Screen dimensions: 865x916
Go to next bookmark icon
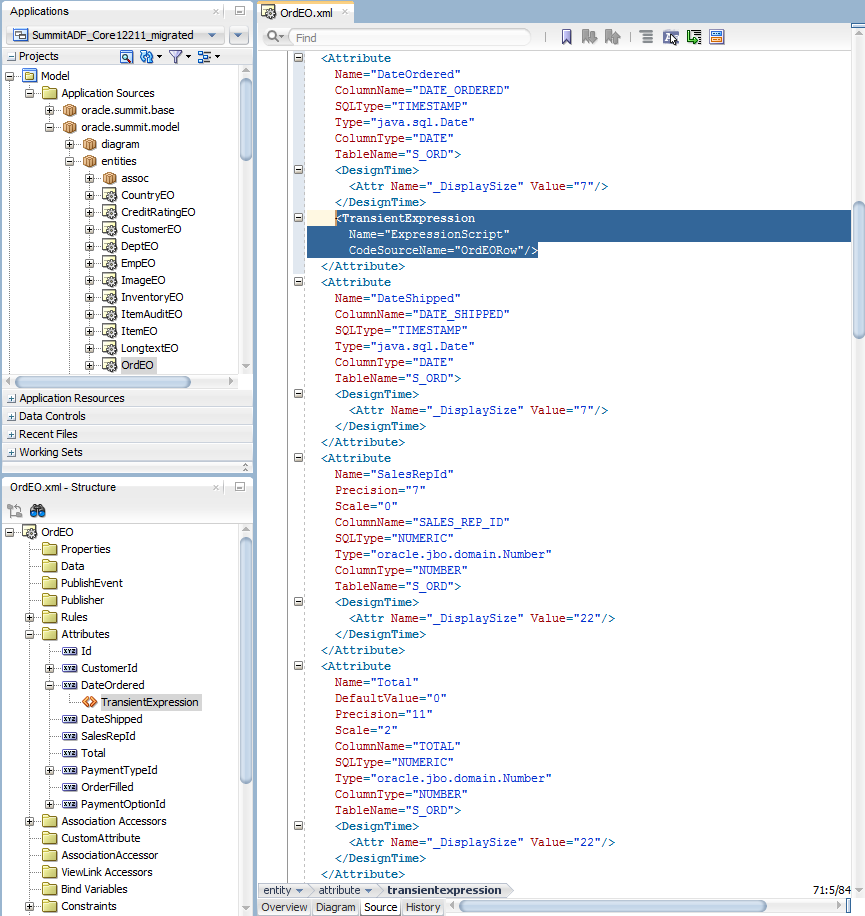point(589,37)
